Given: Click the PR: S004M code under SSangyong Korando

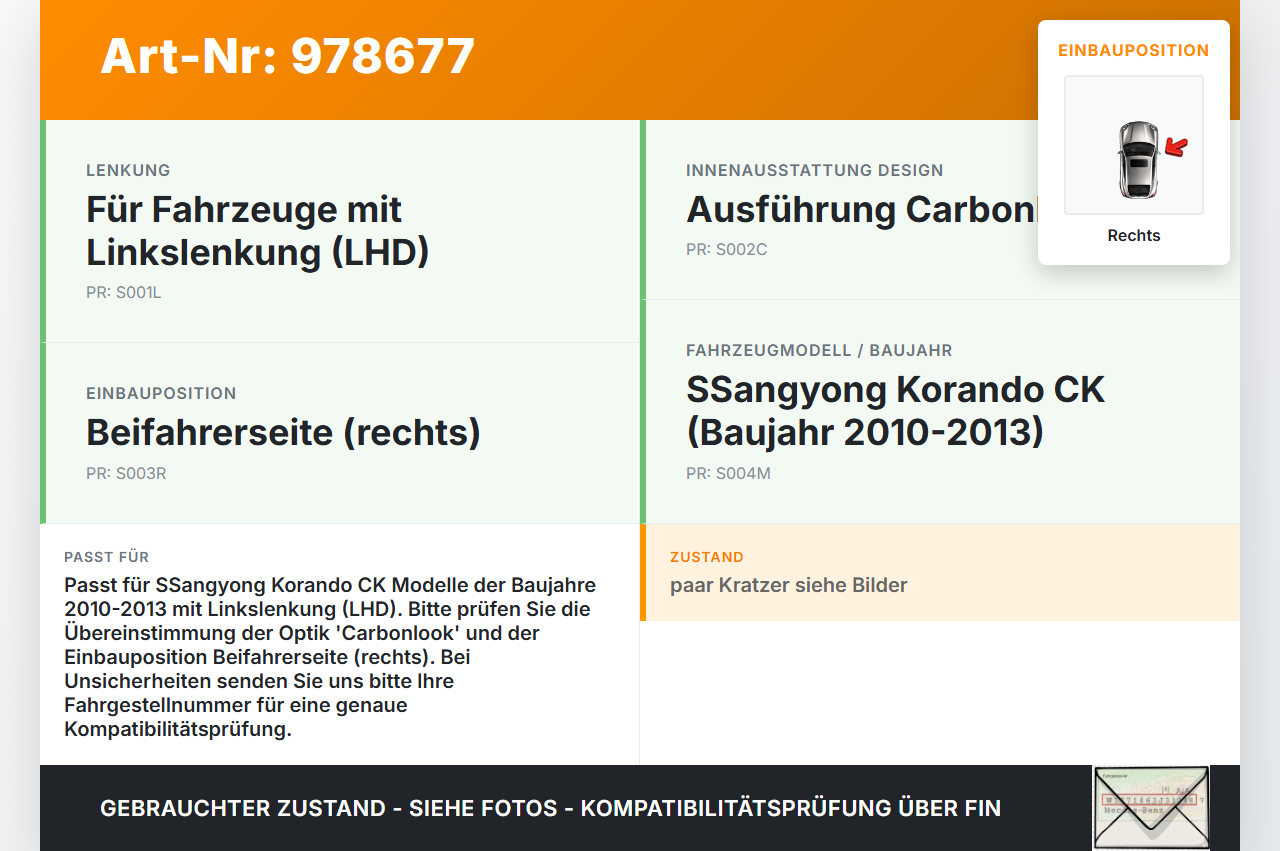Looking at the screenshot, I should (x=728, y=473).
